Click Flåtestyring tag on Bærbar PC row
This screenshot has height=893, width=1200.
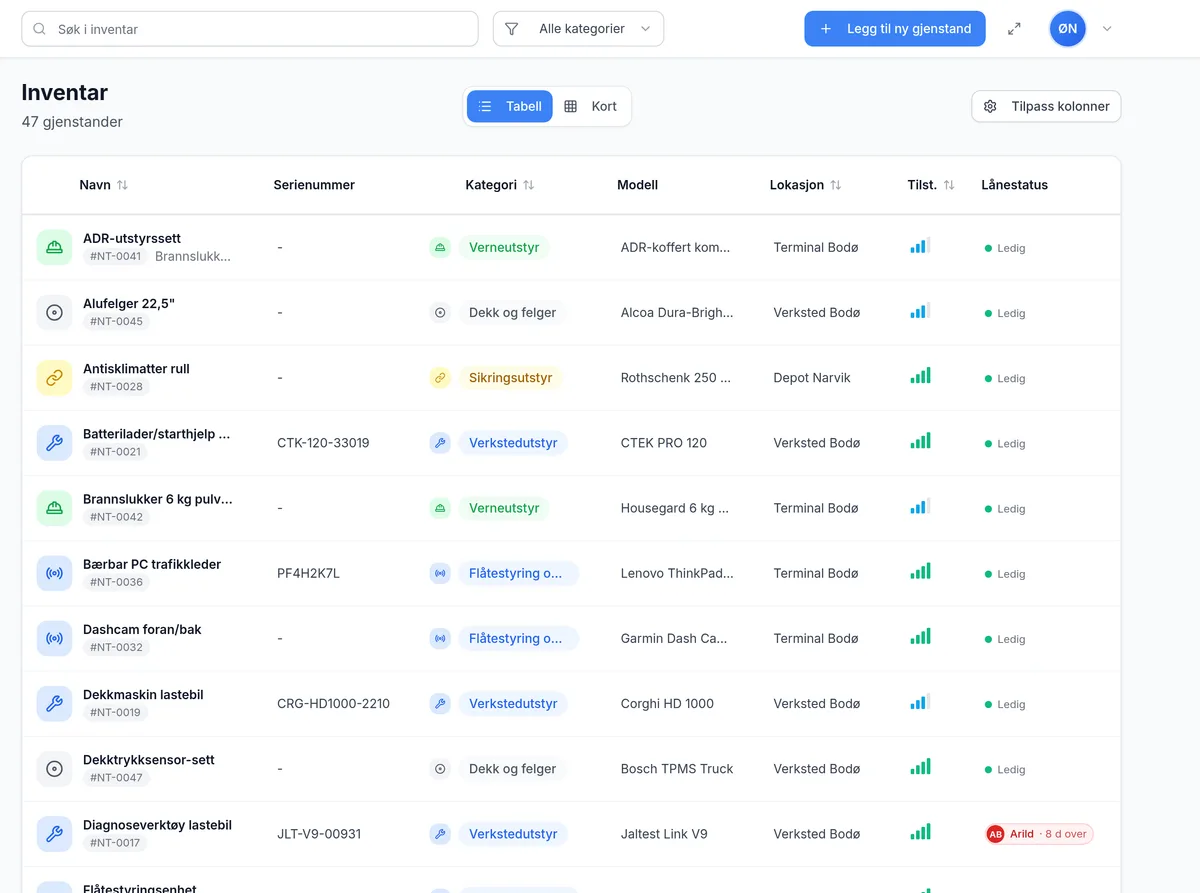tap(518, 573)
